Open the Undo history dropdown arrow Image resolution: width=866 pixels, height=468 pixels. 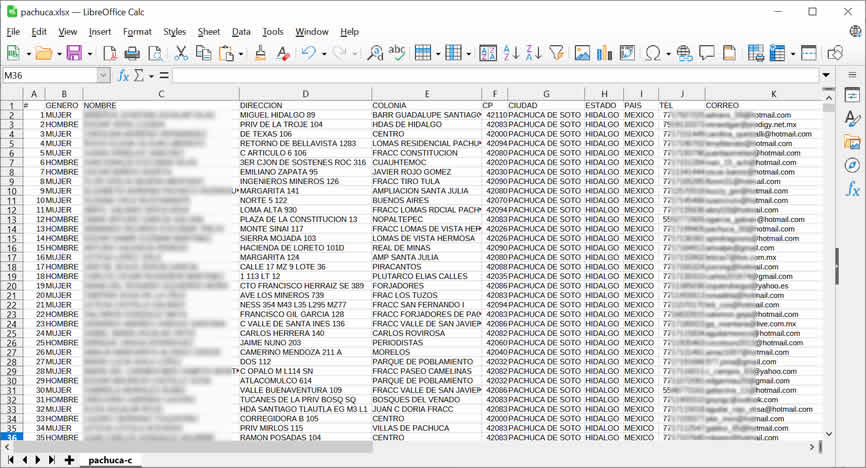[324, 54]
